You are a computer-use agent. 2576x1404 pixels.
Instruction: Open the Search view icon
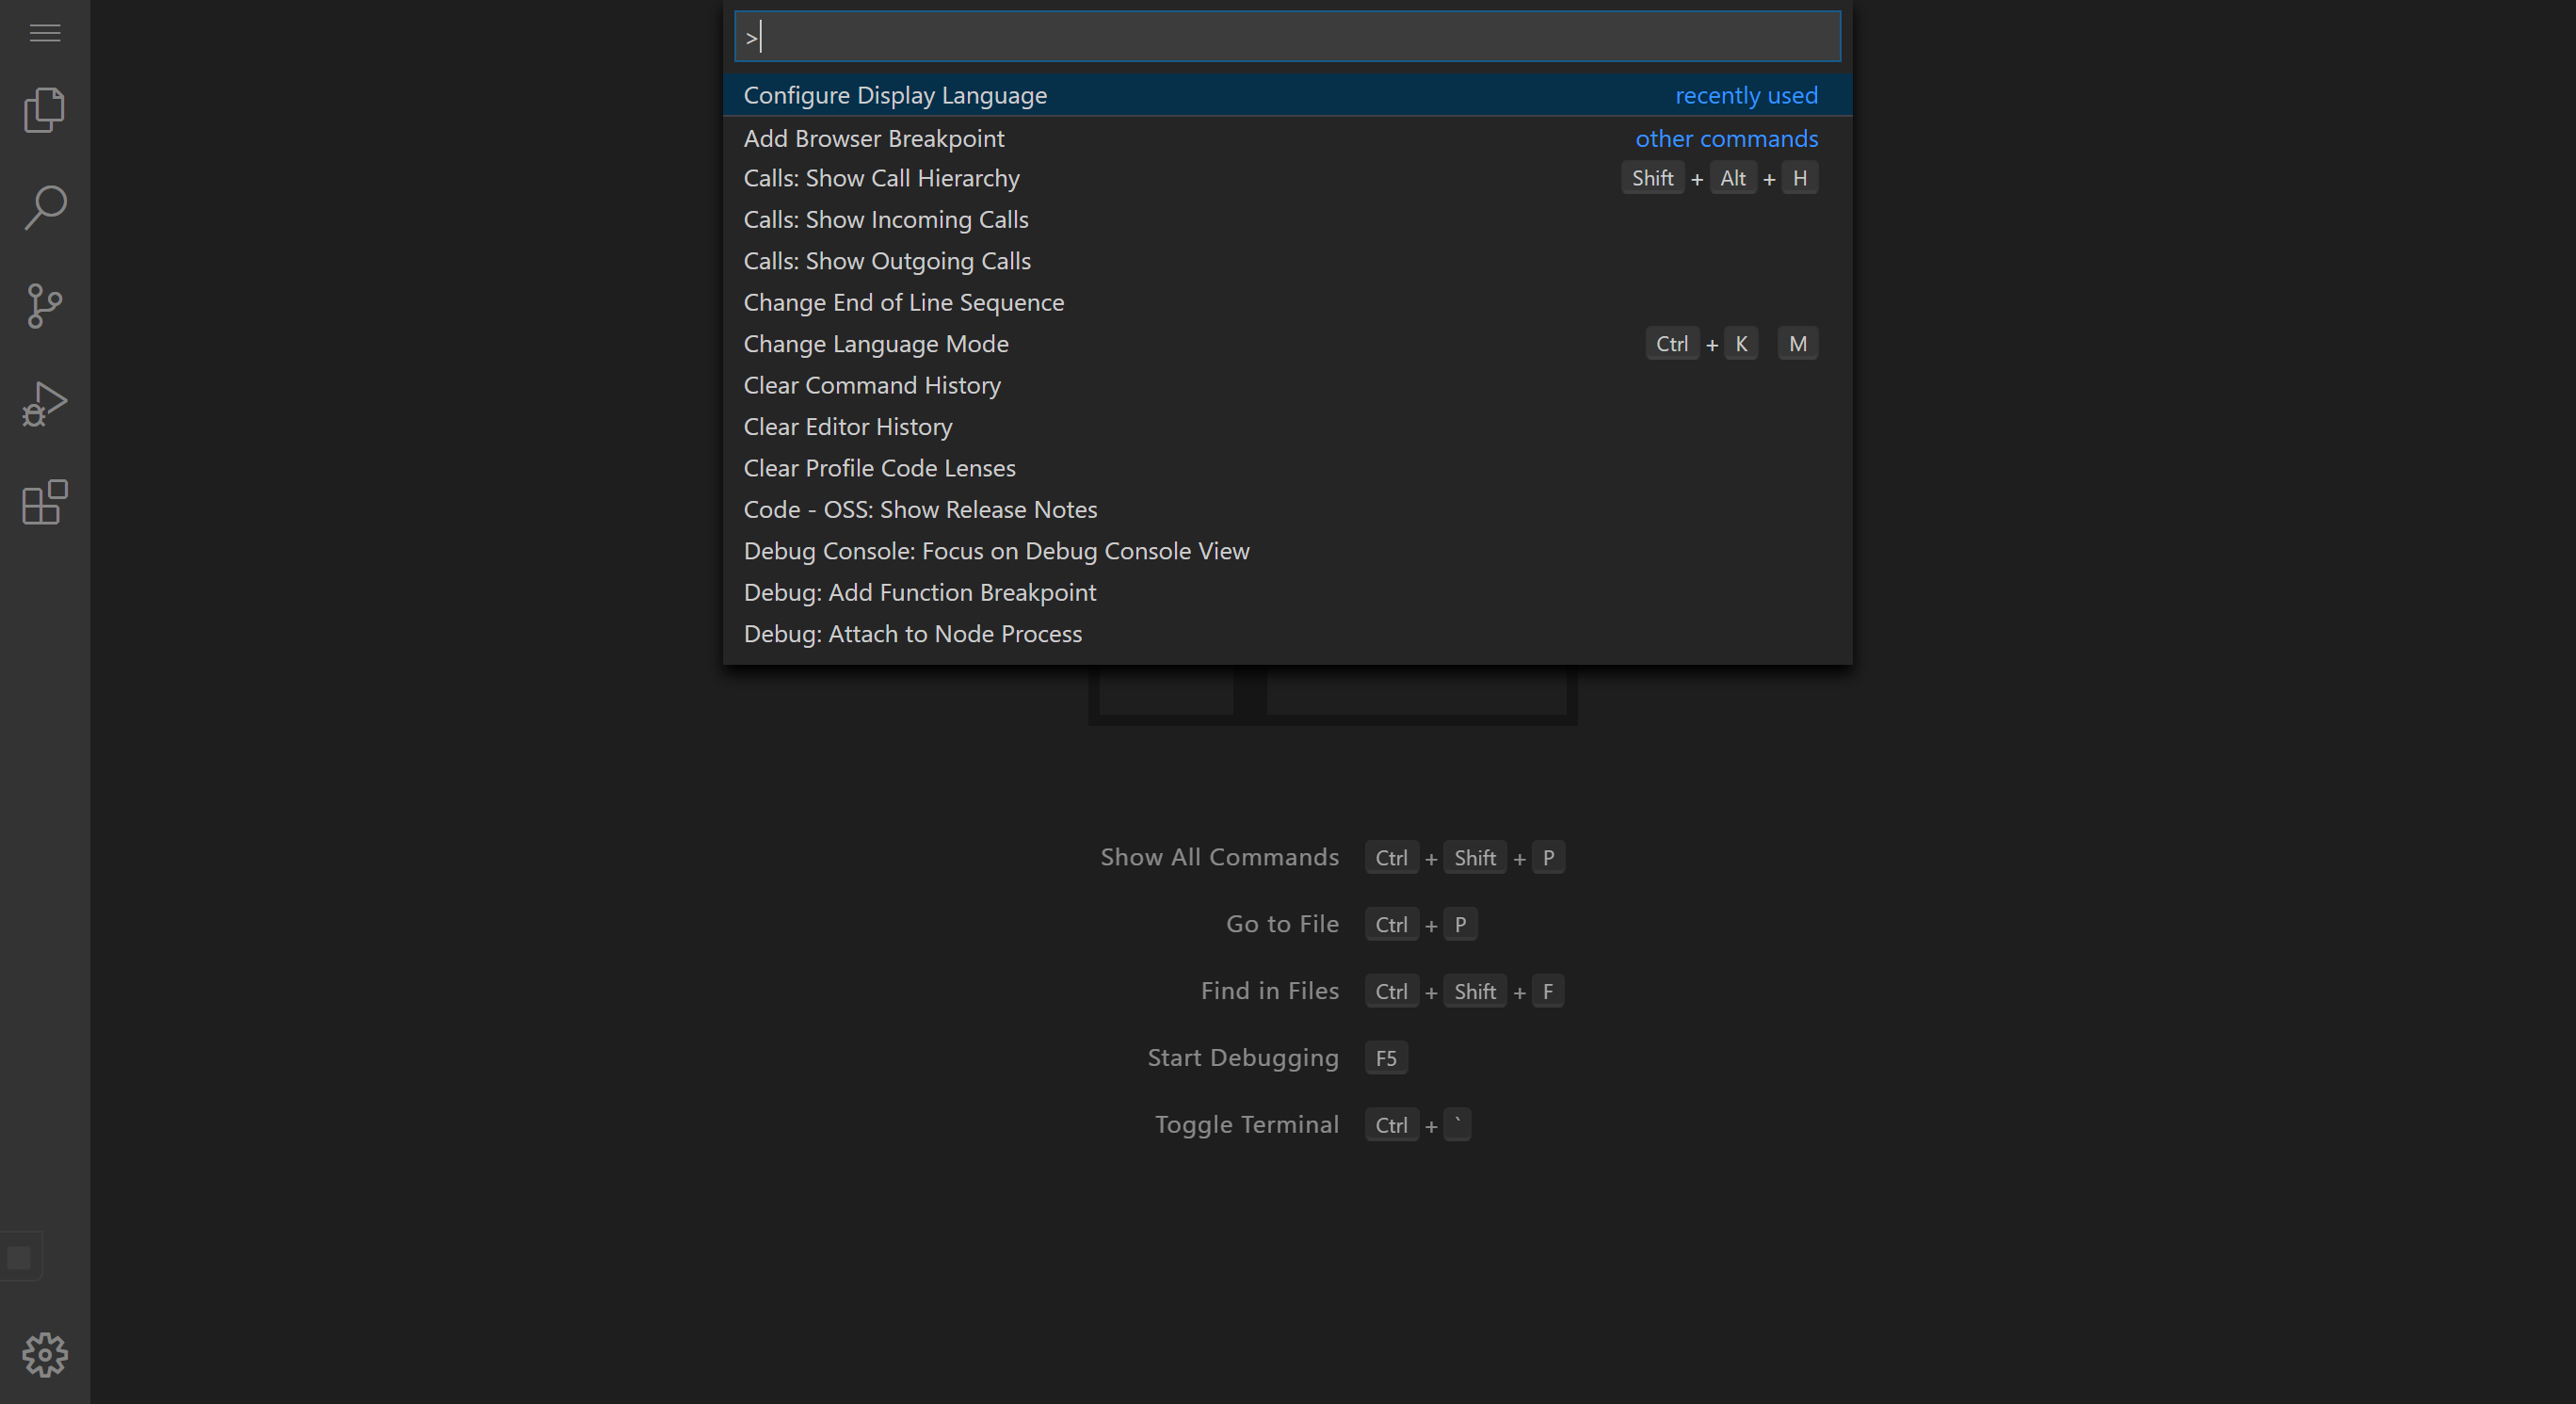45,208
